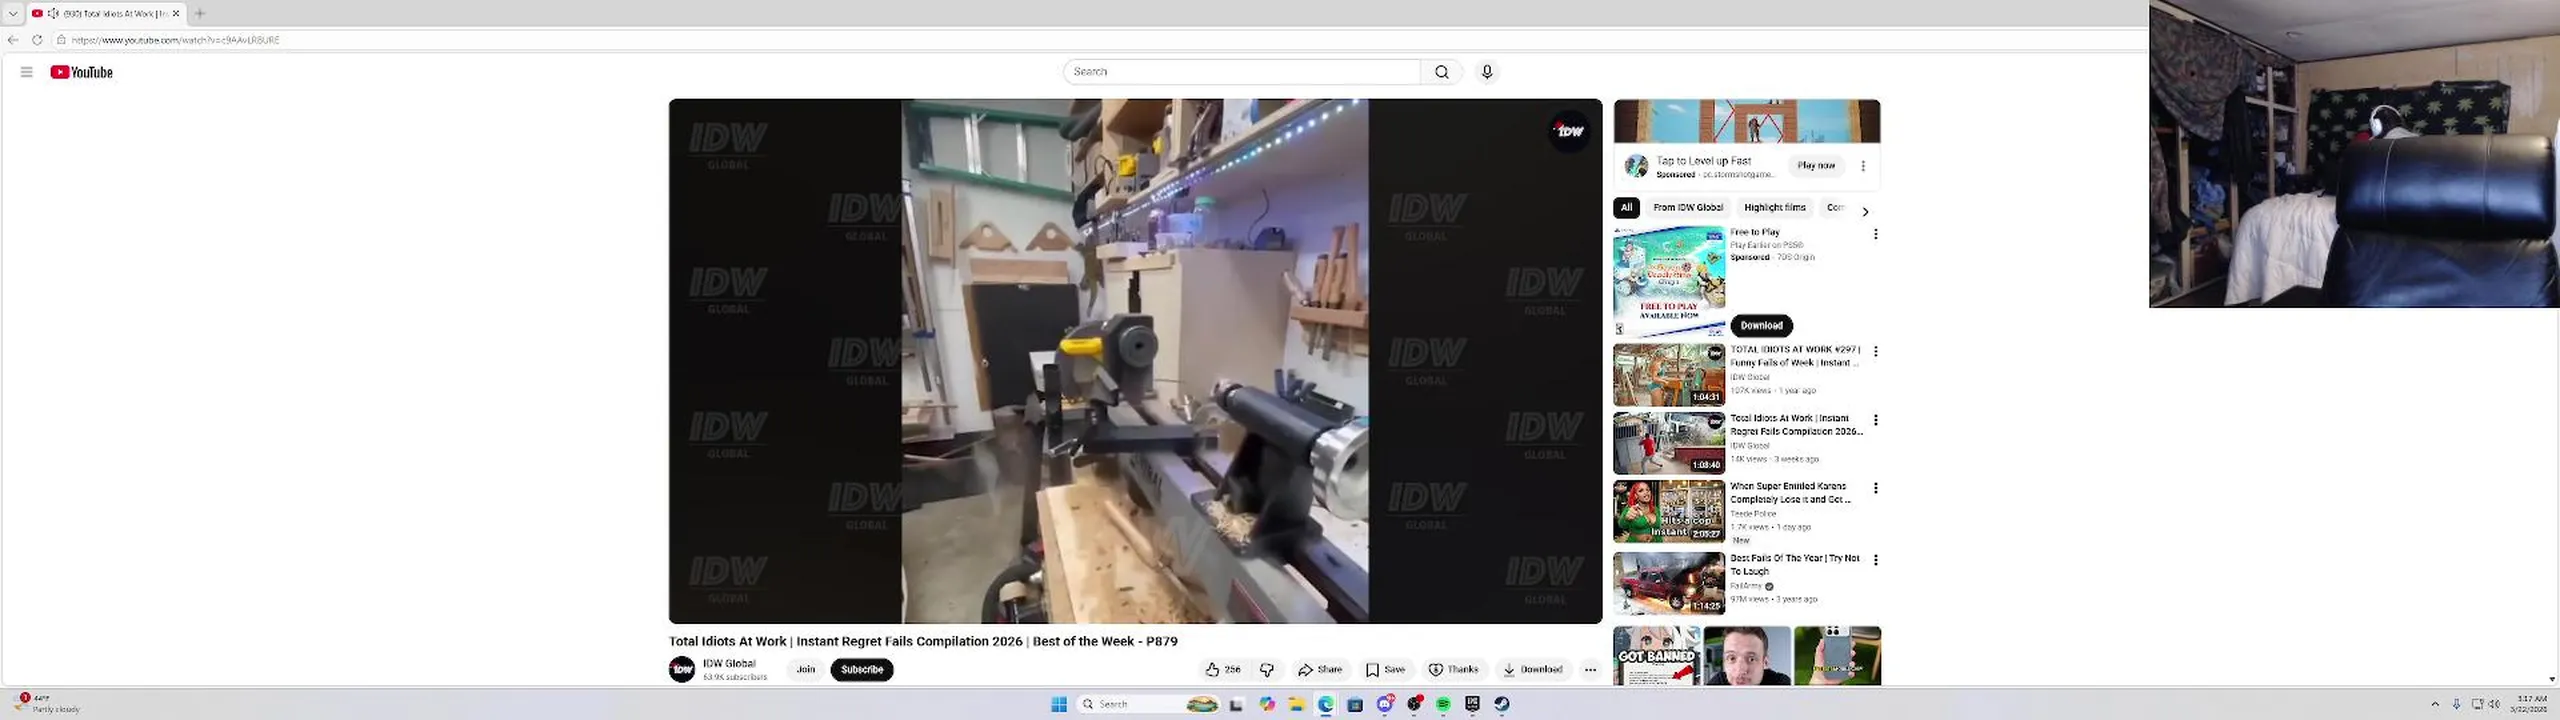Open the Free to Play ad image
2560x720 pixels.
point(1669,282)
